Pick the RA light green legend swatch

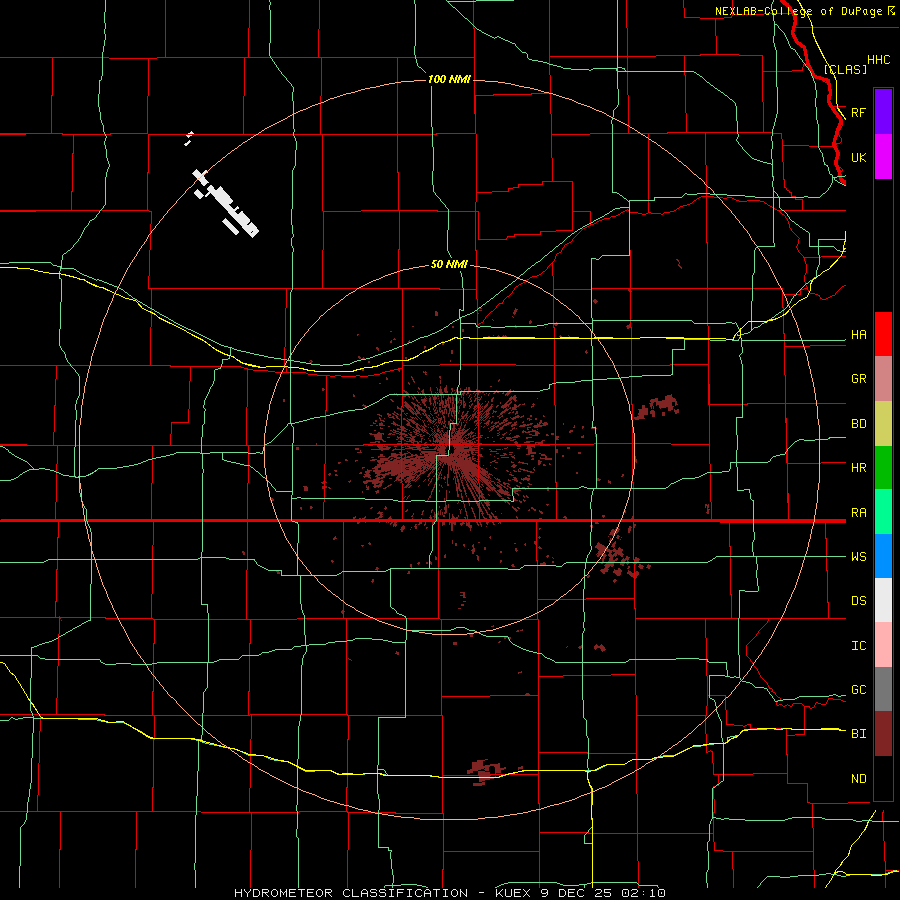pyautogui.click(x=883, y=512)
